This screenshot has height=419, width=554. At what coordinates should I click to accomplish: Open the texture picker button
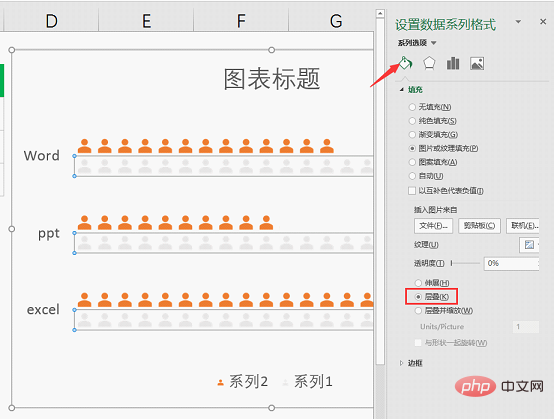tap(529, 244)
